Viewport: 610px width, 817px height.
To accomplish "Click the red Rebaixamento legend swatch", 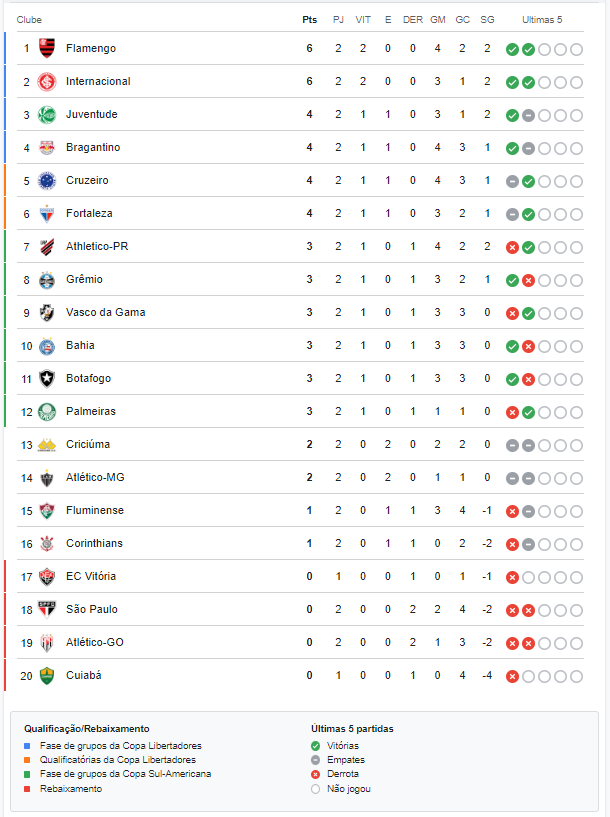I will coord(27,789).
